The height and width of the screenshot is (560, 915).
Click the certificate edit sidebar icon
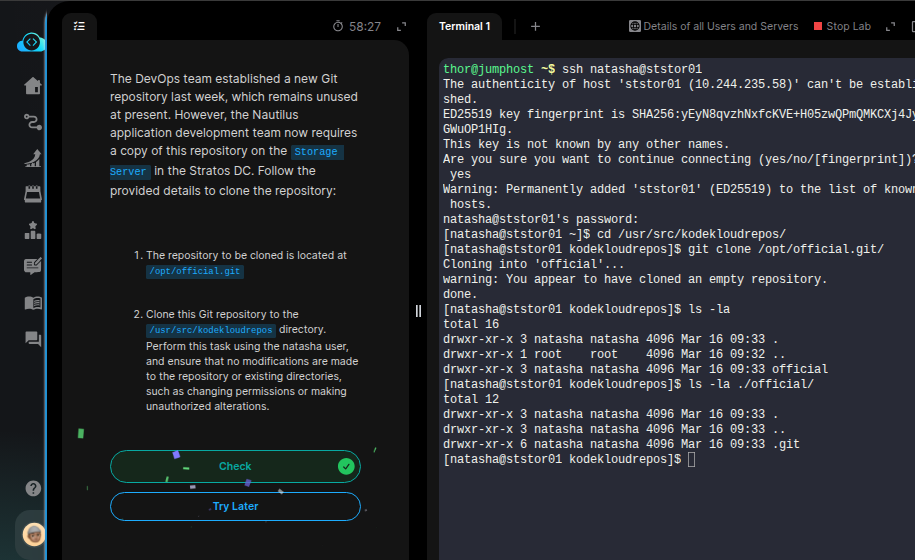click(x=33, y=266)
